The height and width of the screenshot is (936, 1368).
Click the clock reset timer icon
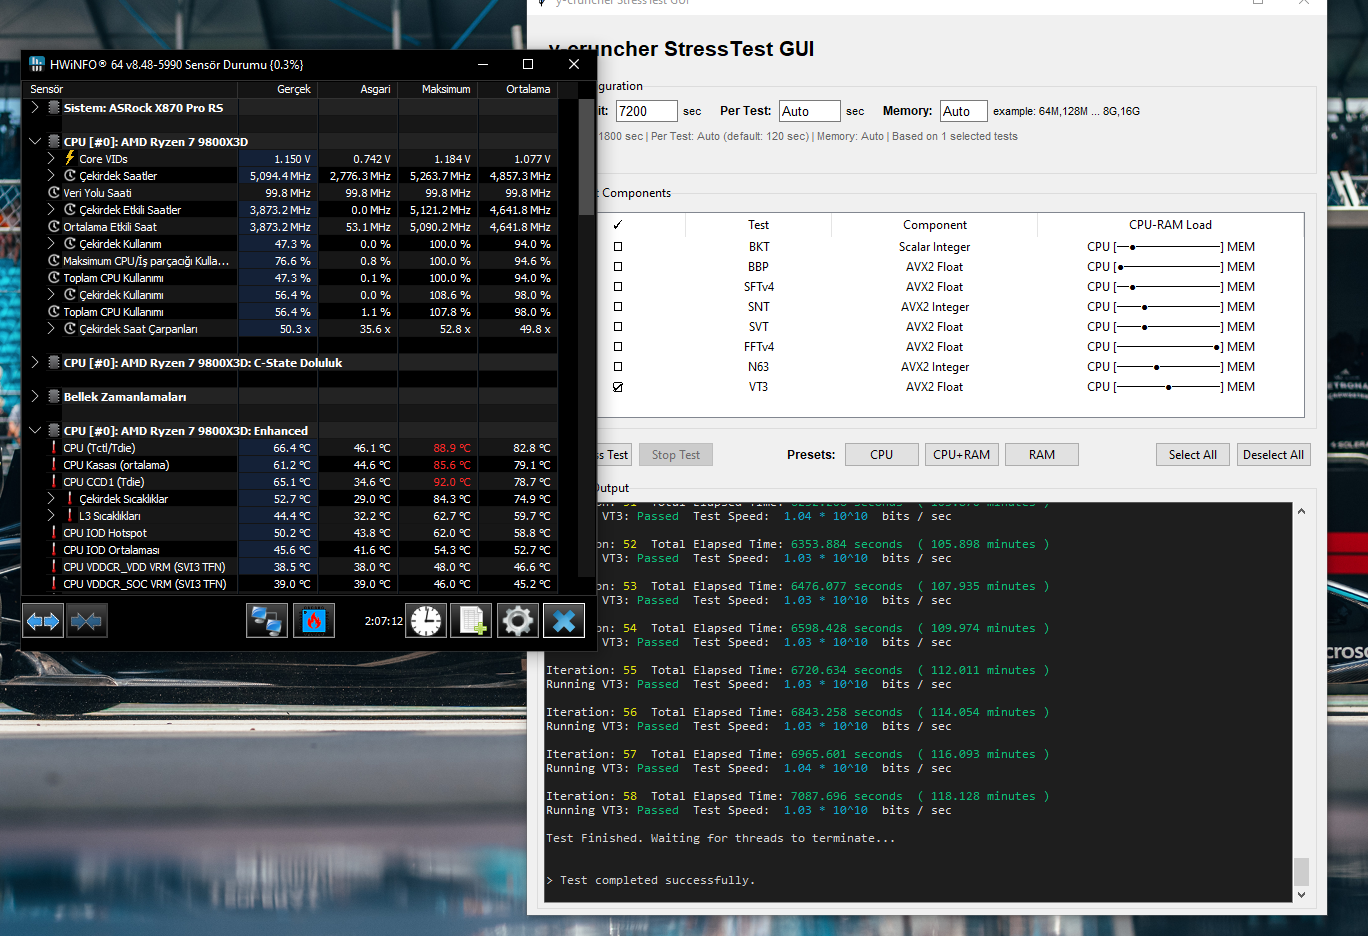(x=426, y=621)
